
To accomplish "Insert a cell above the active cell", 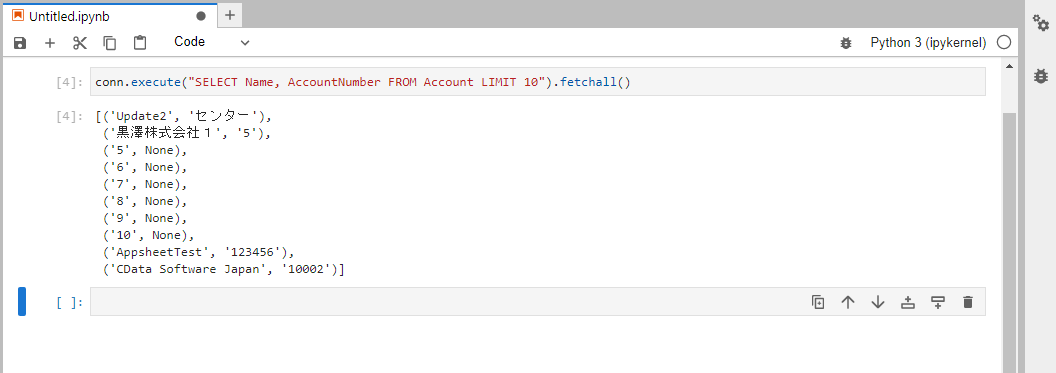I will (908, 302).
